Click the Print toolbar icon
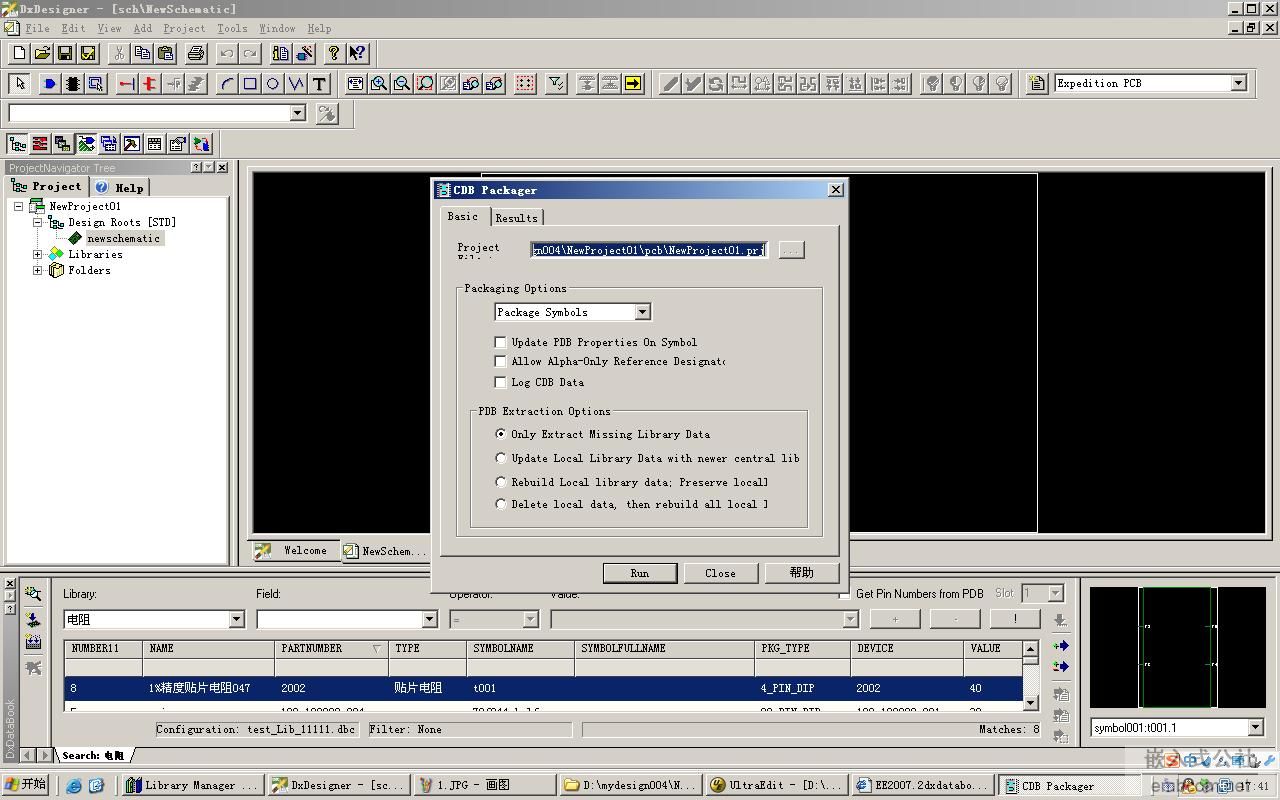 point(196,53)
